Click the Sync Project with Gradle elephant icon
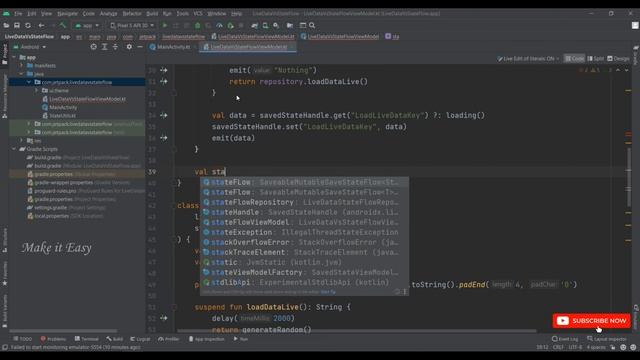Viewport: 640px width, 360px height. (254, 25)
